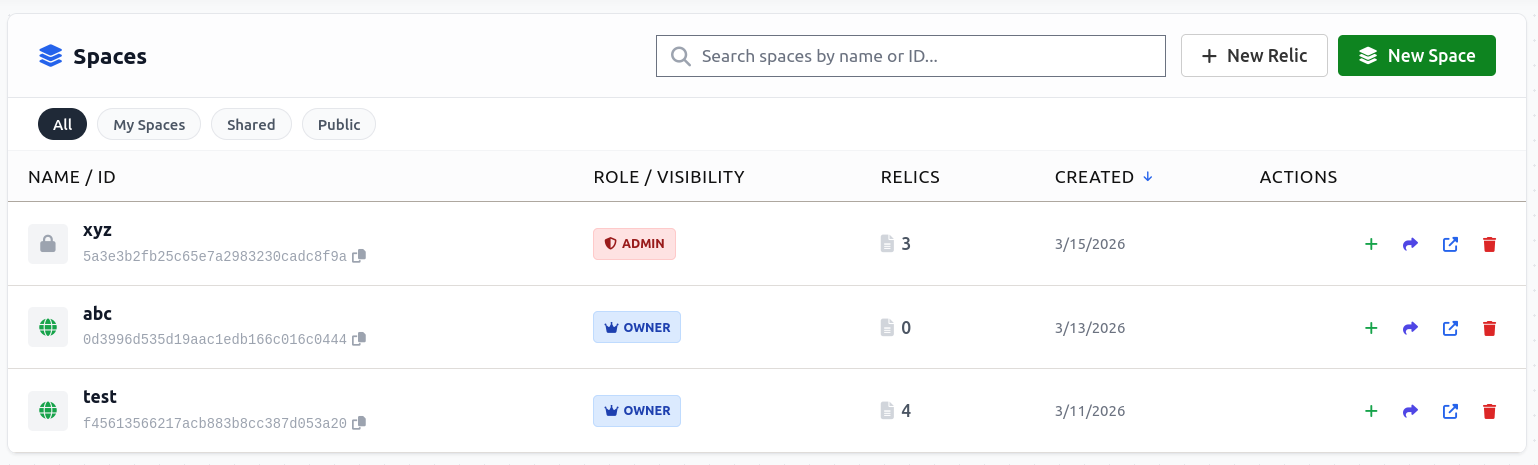Click ID 5a3e3b2fb25c65e7a2983230cadc8f9a
The width and height of the screenshot is (1538, 465).
(215, 257)
